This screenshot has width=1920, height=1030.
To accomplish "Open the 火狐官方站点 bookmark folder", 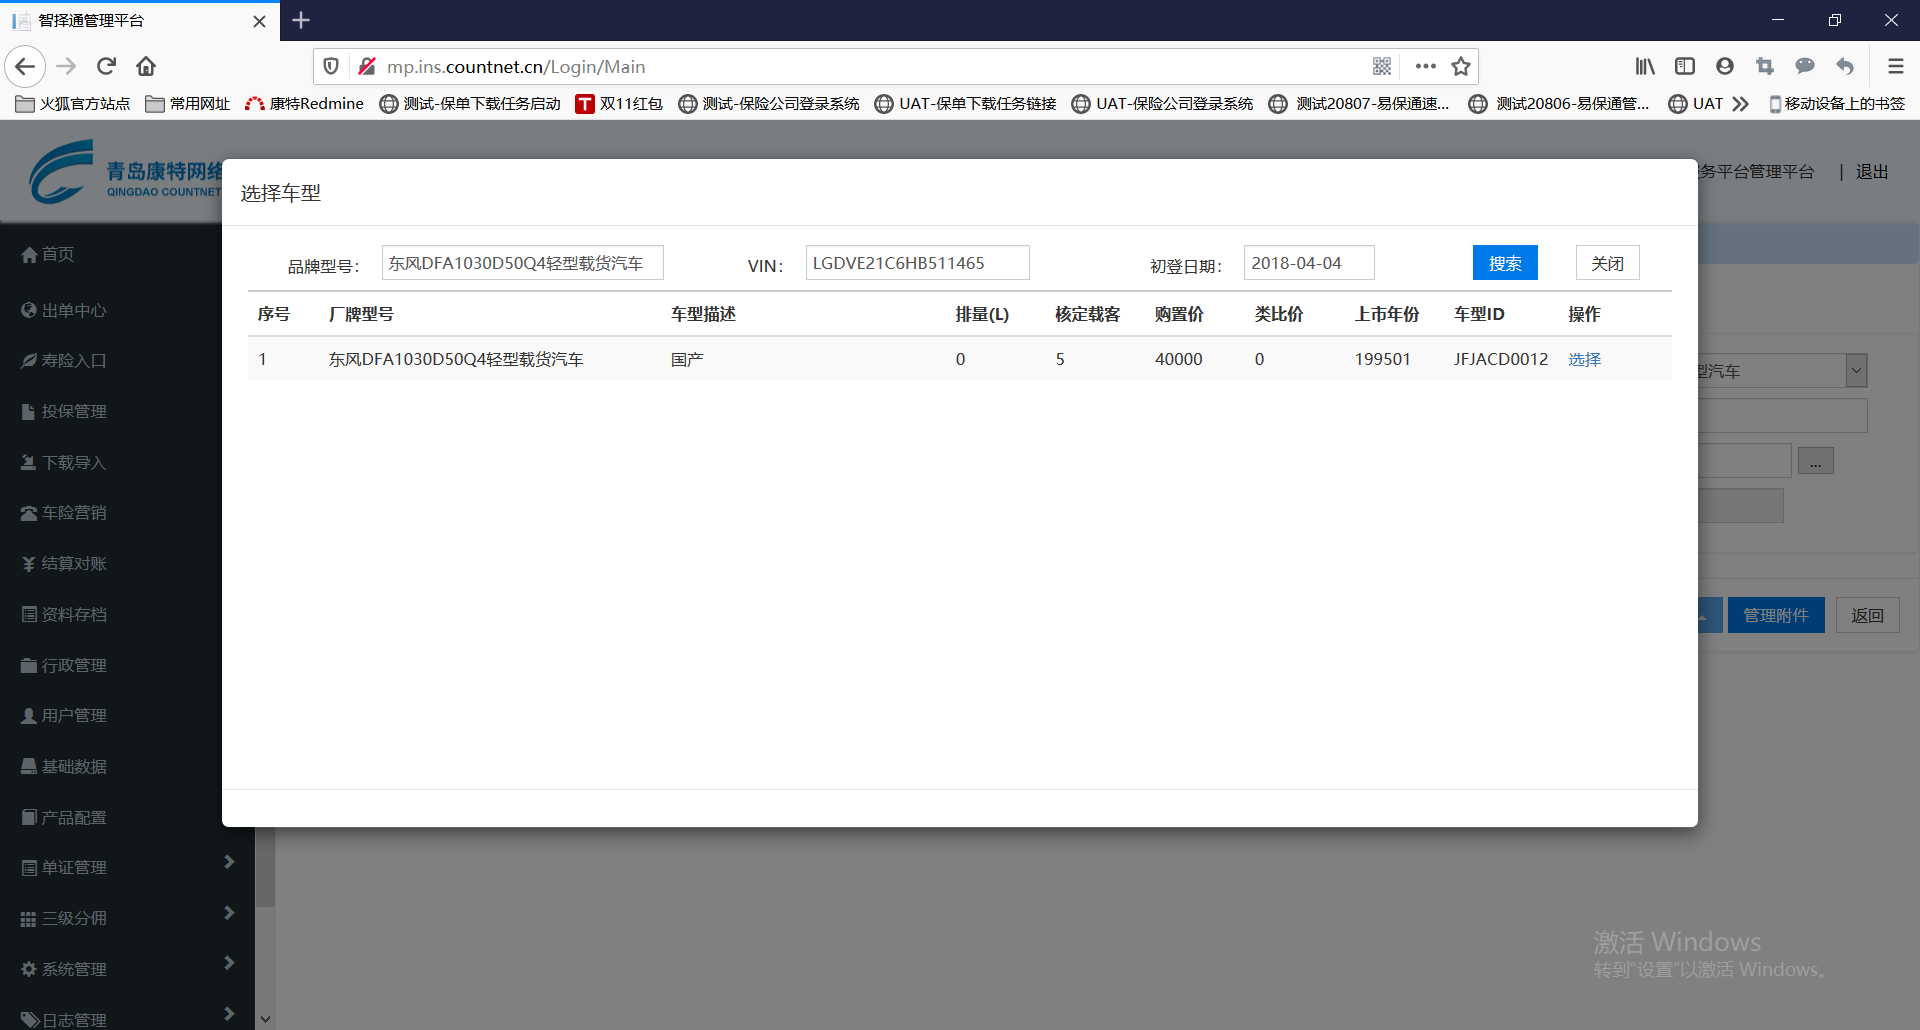I will (73, 103).
